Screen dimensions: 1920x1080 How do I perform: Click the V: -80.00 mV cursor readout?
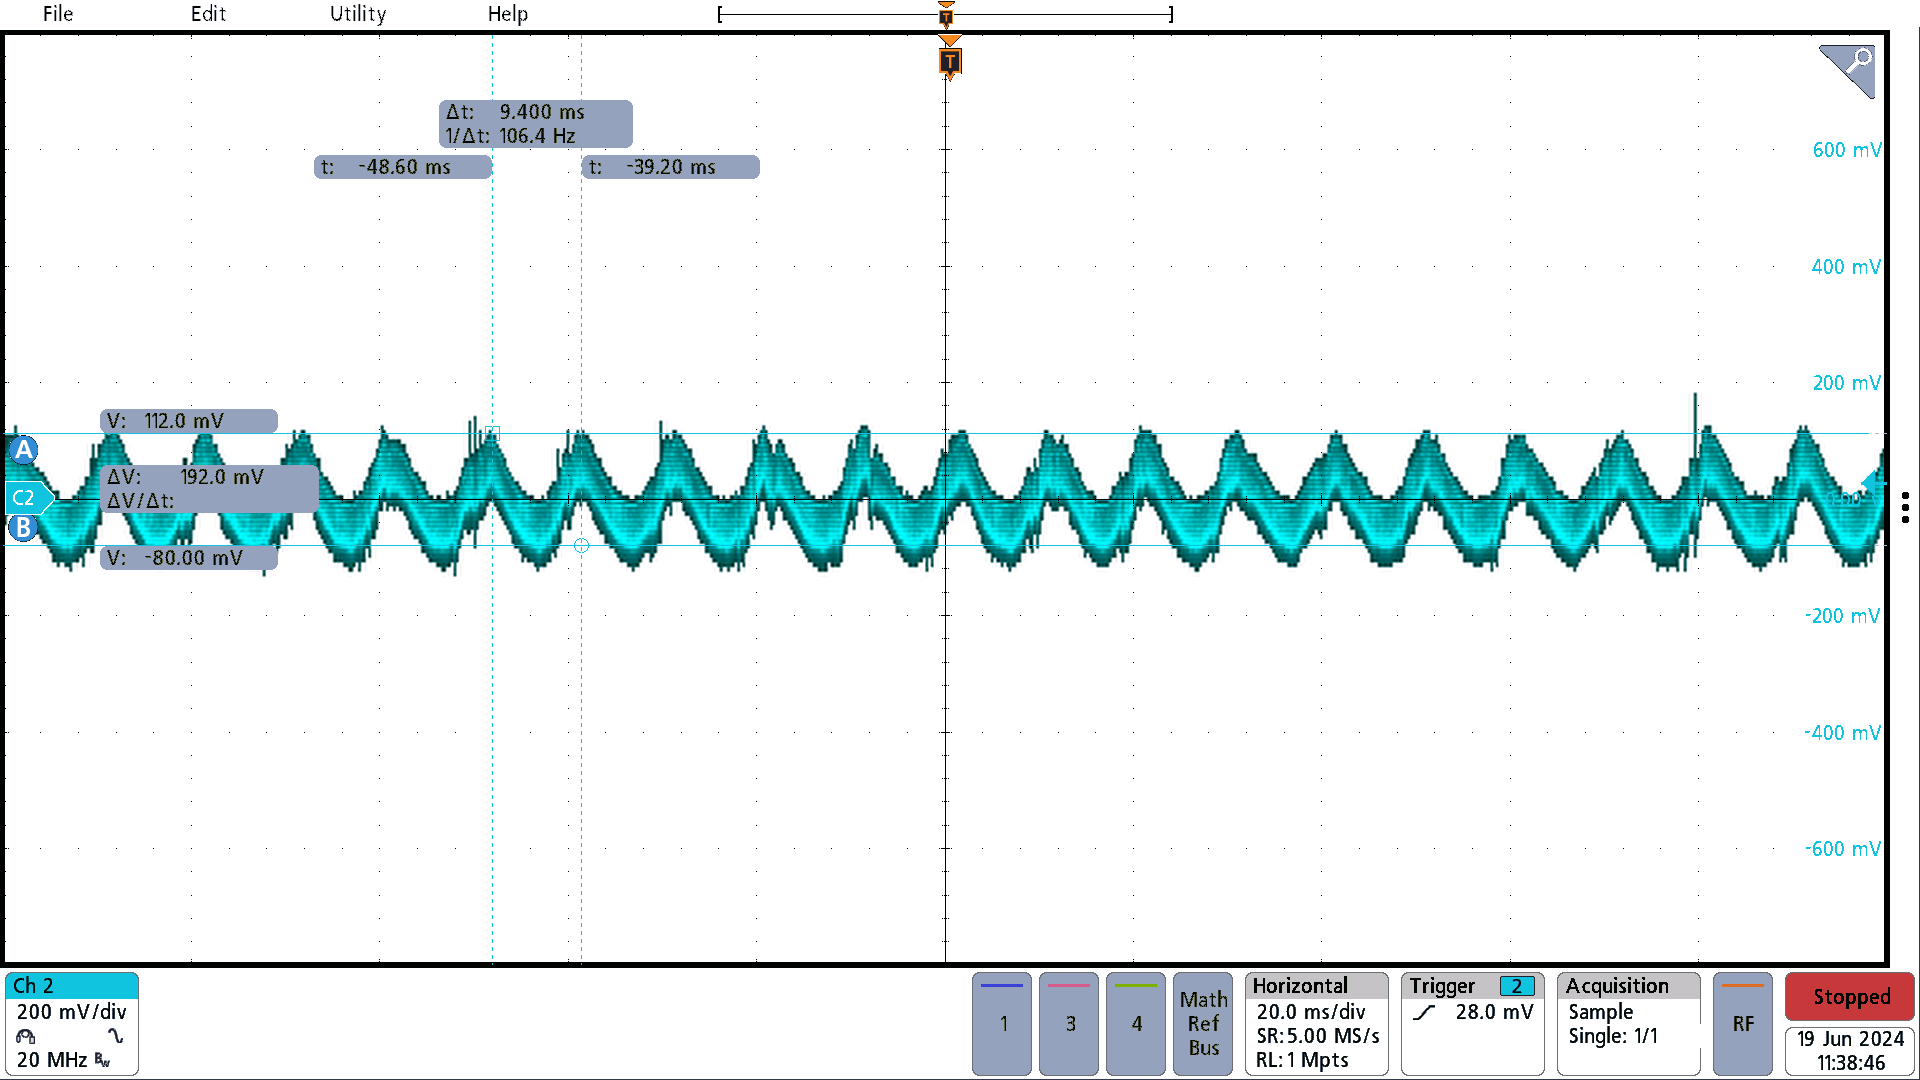pos(189,558)
